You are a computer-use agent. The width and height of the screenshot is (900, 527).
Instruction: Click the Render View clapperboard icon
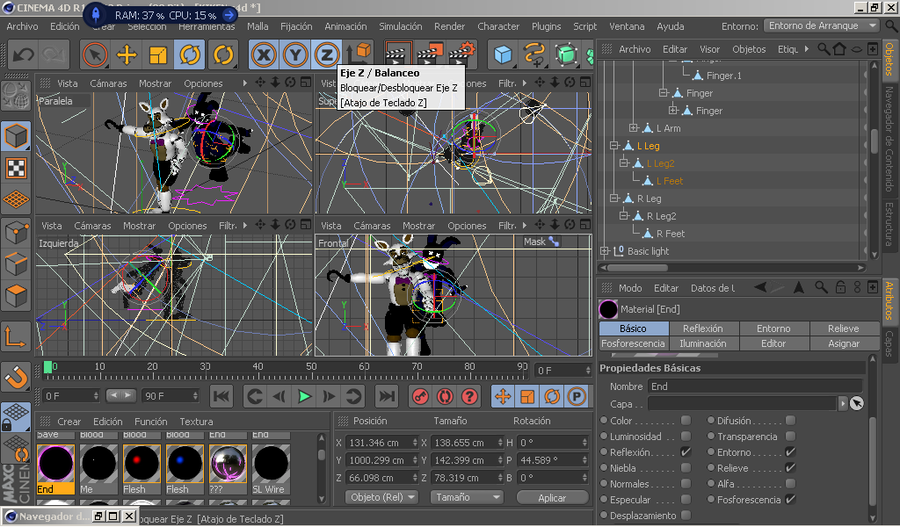point(397,54)
